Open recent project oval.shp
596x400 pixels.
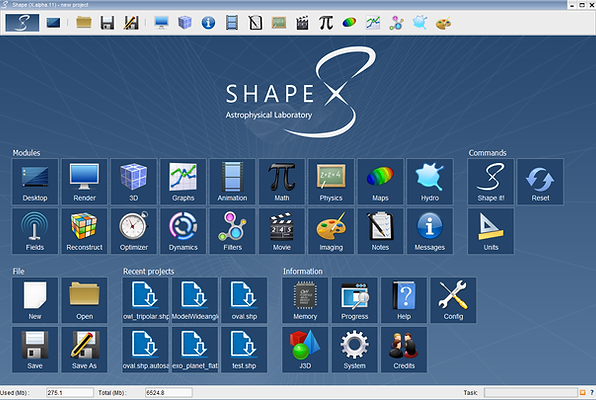(244, 300)
